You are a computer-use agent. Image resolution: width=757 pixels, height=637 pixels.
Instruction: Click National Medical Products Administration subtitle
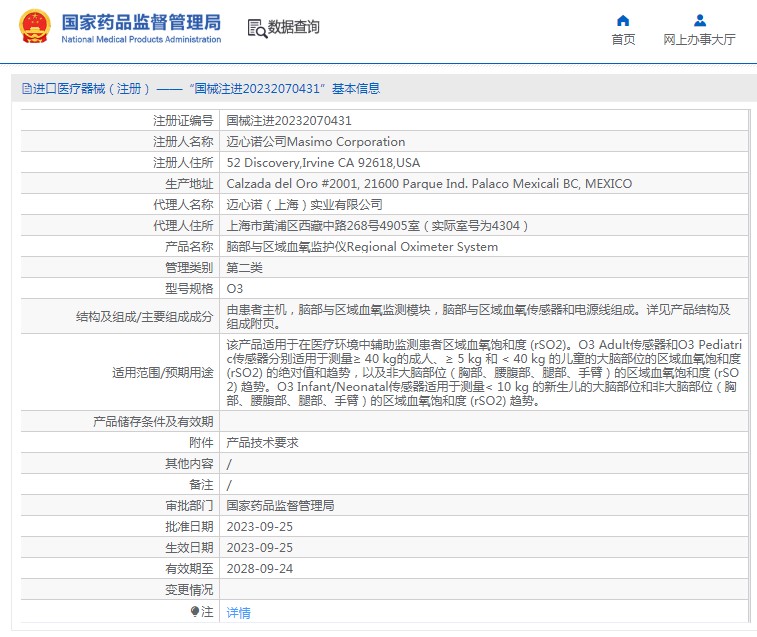click(141, 40)
